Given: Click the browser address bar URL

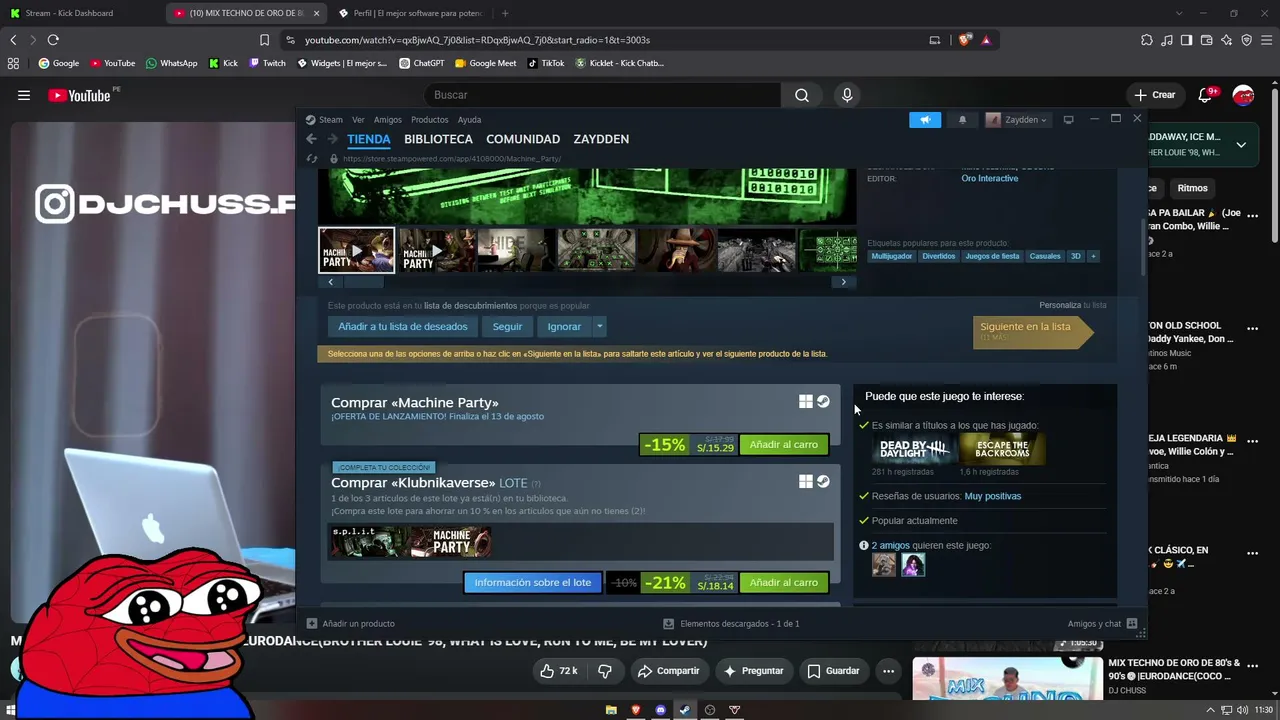Looking at the screenshot, I should coord(477,40).
